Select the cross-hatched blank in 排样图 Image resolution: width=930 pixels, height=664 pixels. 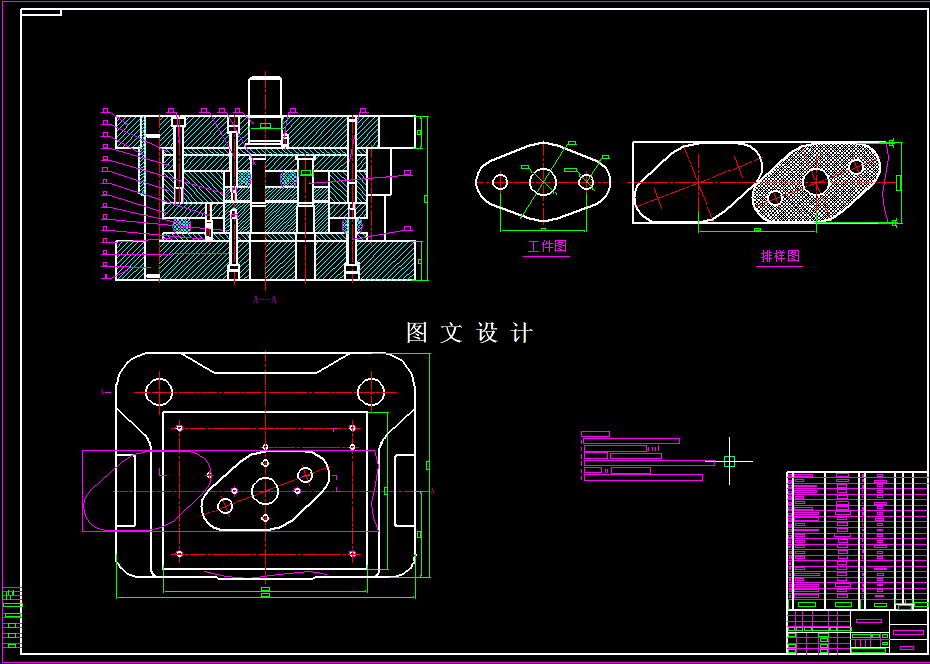816,182
